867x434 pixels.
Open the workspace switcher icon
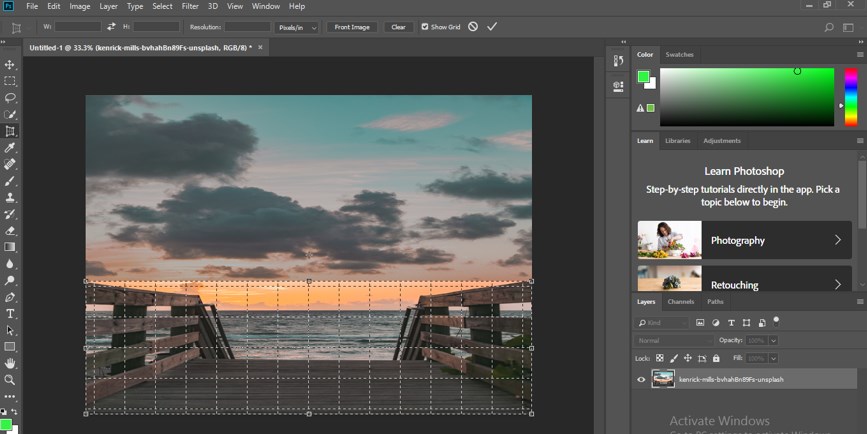pyautogui.click(x=848, y=27)
